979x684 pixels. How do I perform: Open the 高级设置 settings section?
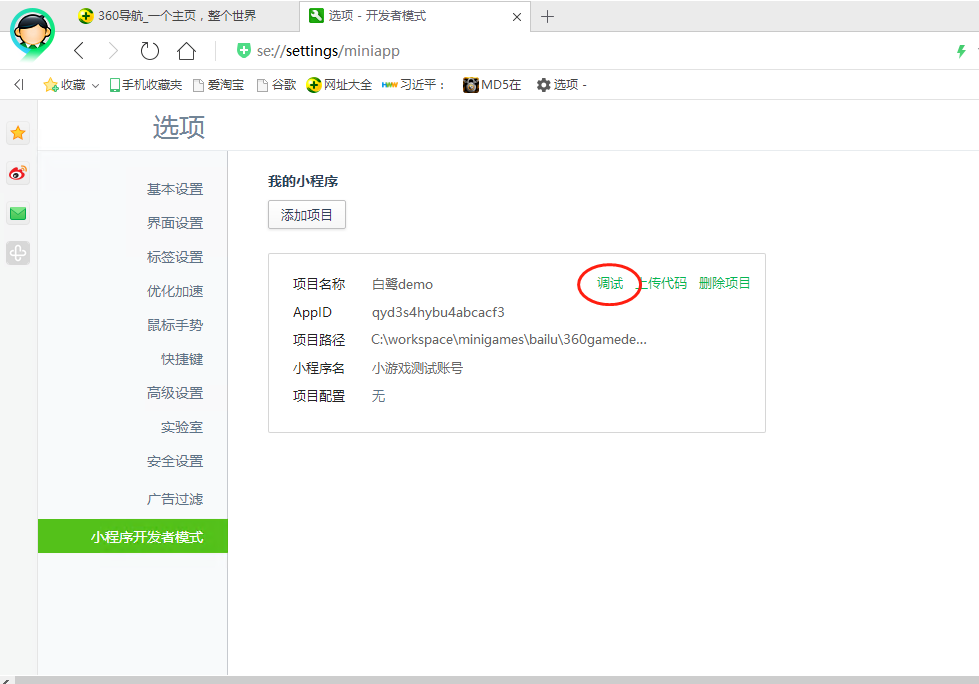[174, 393]
